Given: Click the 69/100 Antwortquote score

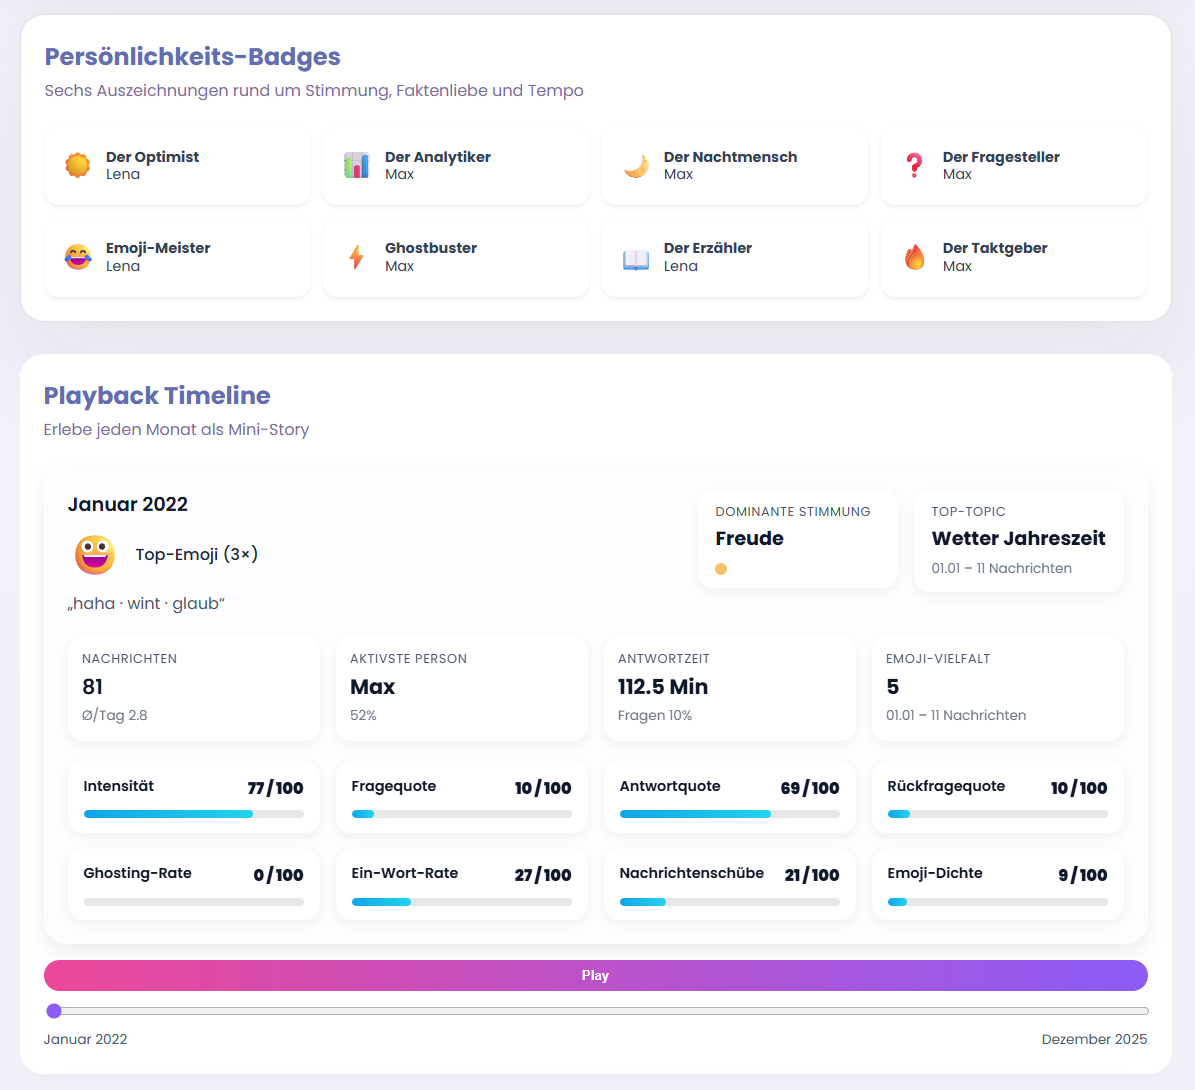Looking at the screenshot, I should 810,788.
